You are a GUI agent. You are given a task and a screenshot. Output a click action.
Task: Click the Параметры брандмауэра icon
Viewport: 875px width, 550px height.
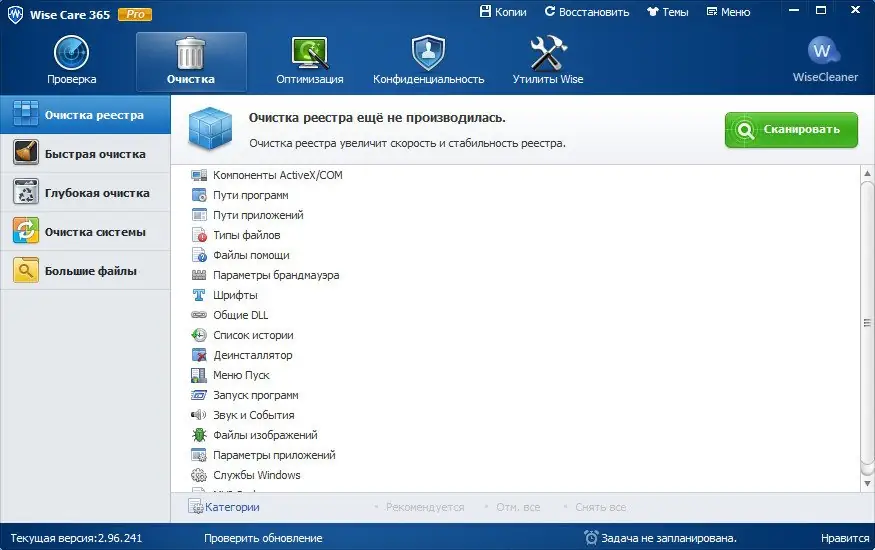pyautogui.click(x=199, y=275)
